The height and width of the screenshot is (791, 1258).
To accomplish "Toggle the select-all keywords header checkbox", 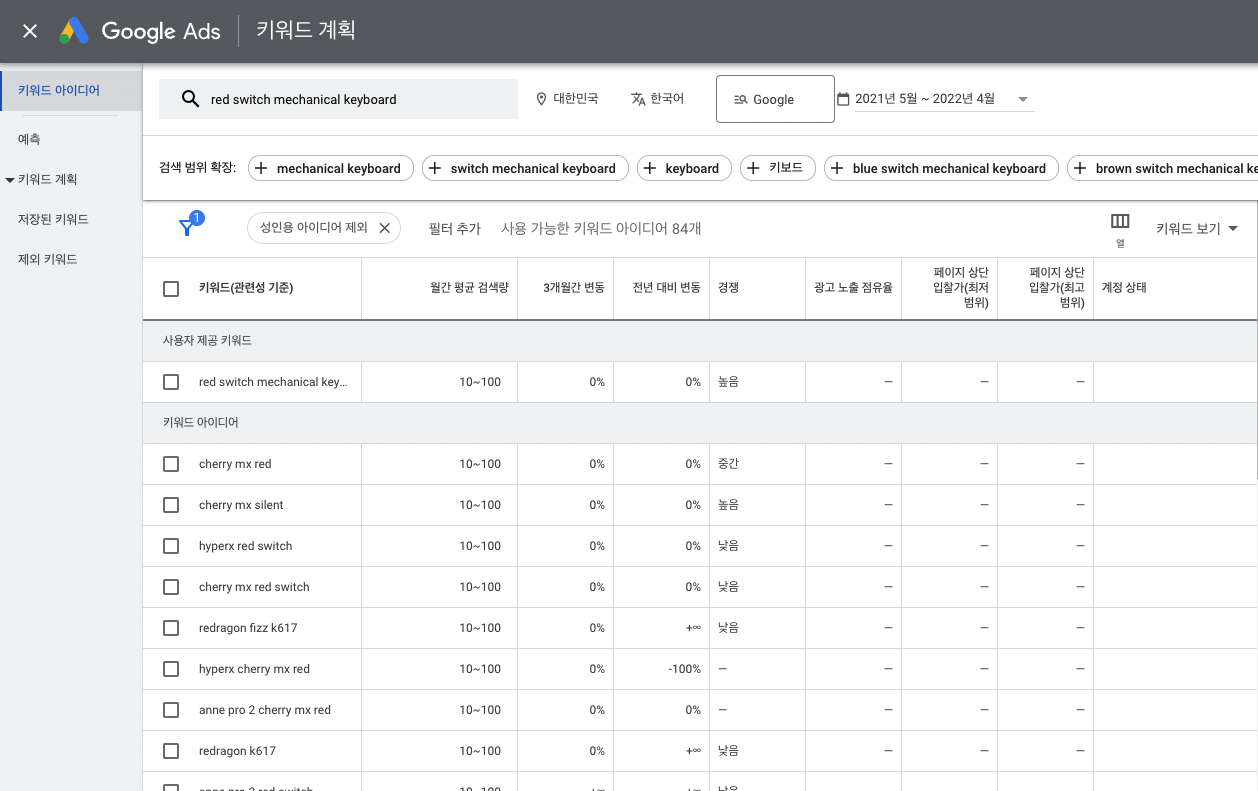I will (171, 288).
